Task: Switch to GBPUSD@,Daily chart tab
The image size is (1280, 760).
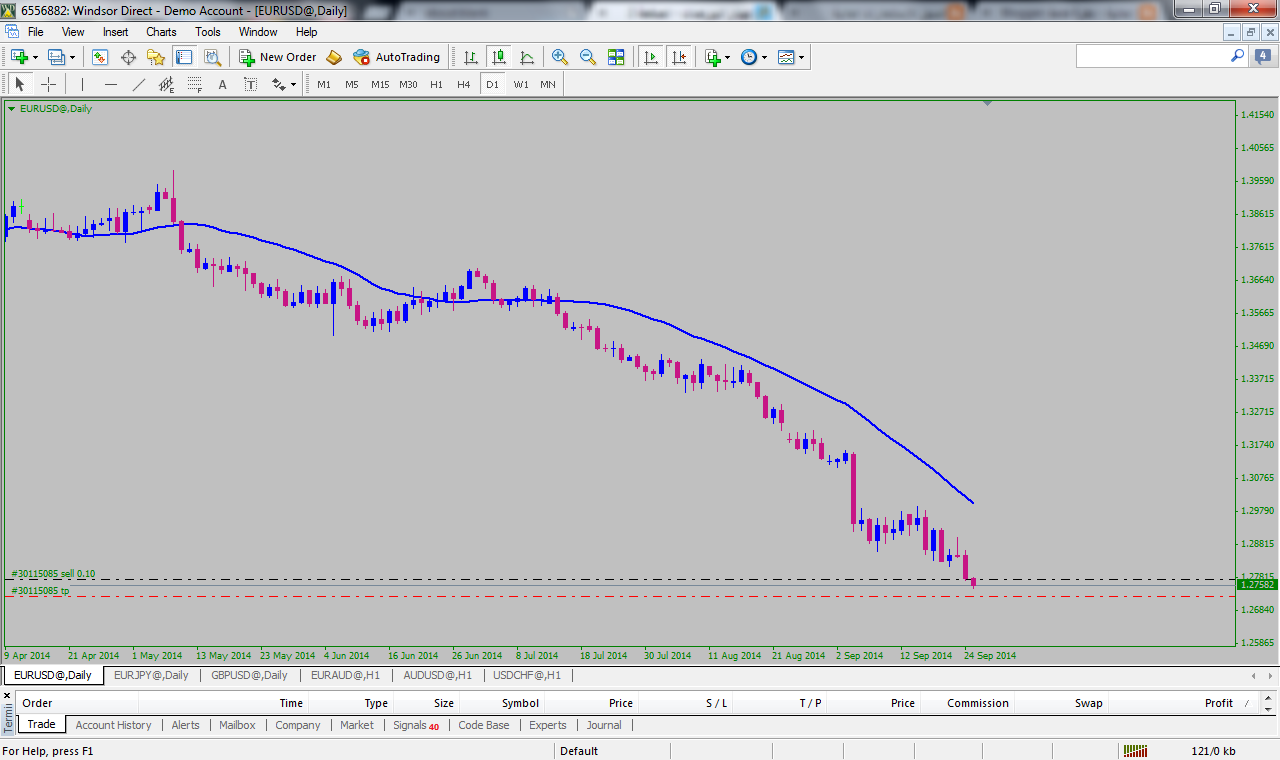Action: coord(249,675)
